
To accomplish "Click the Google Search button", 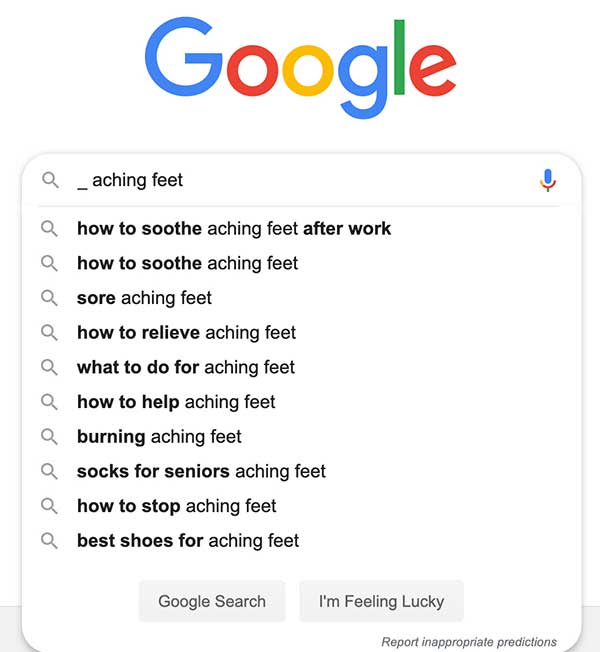I will point(212,601).
